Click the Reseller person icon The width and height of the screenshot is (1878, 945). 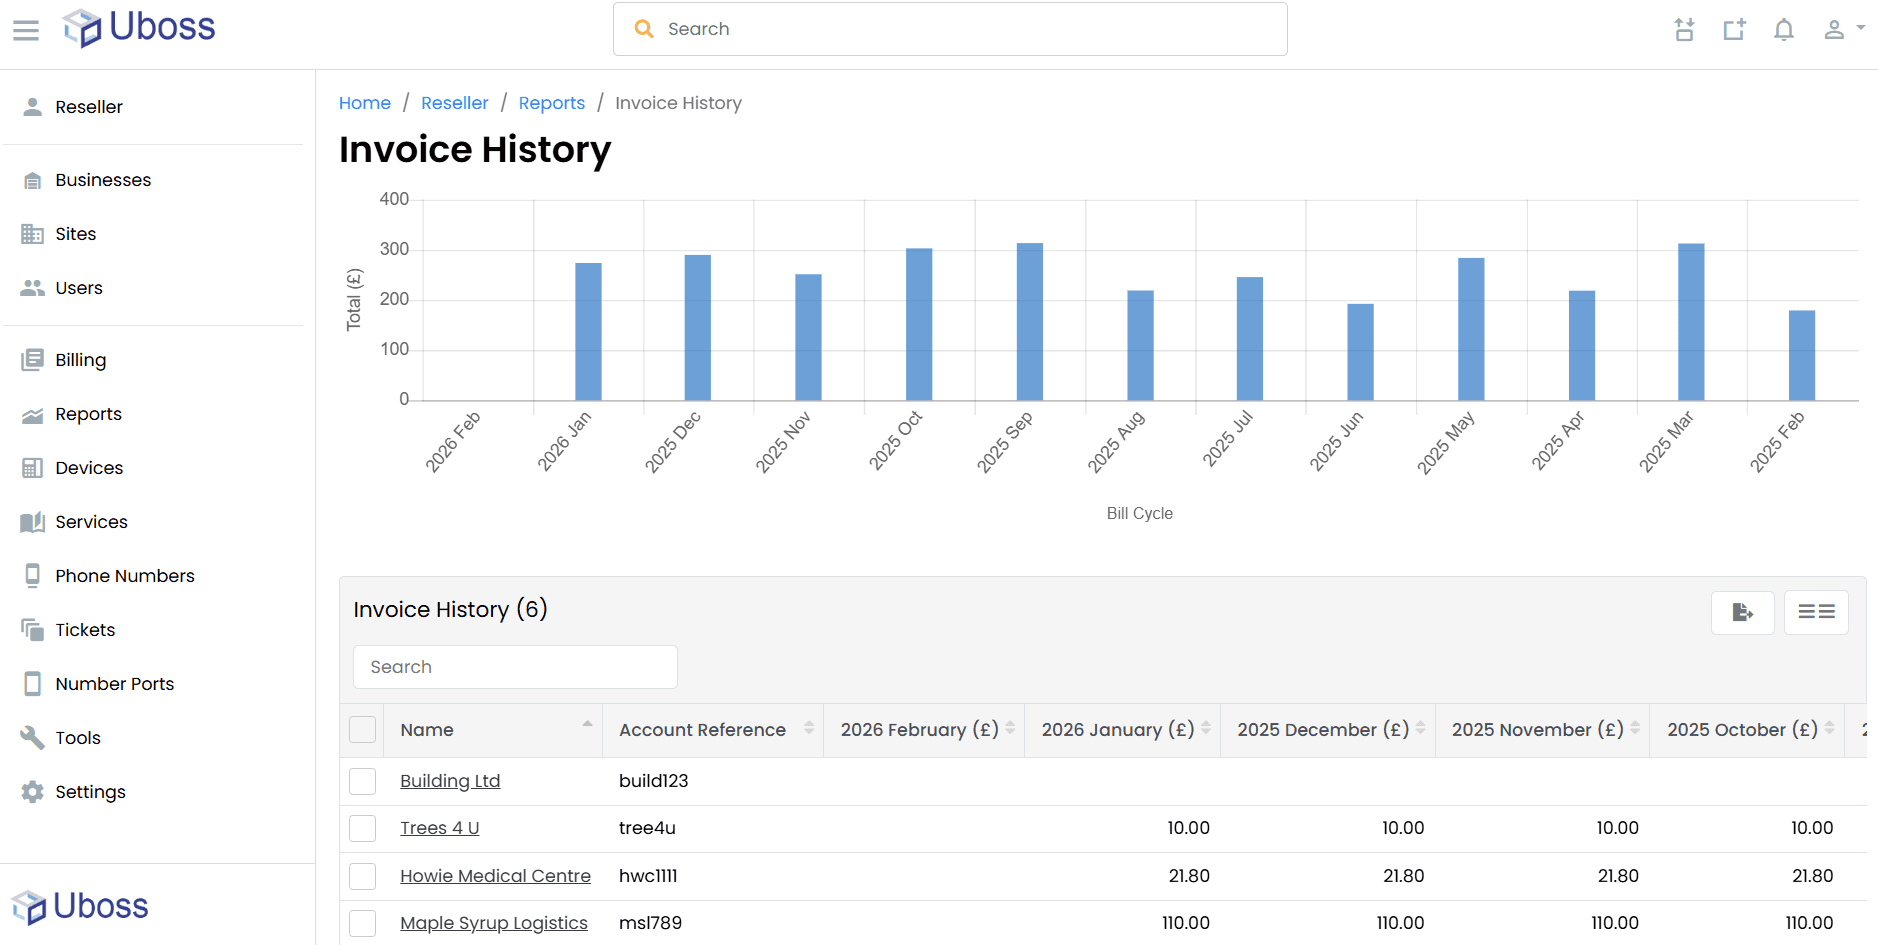(33, 107)
